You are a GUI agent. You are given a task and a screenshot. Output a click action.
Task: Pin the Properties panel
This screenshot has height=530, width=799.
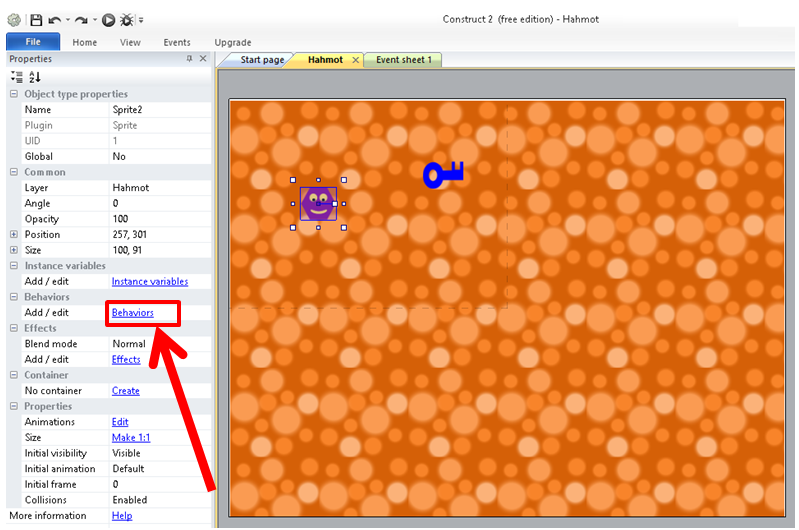click(x=189, y=59)
